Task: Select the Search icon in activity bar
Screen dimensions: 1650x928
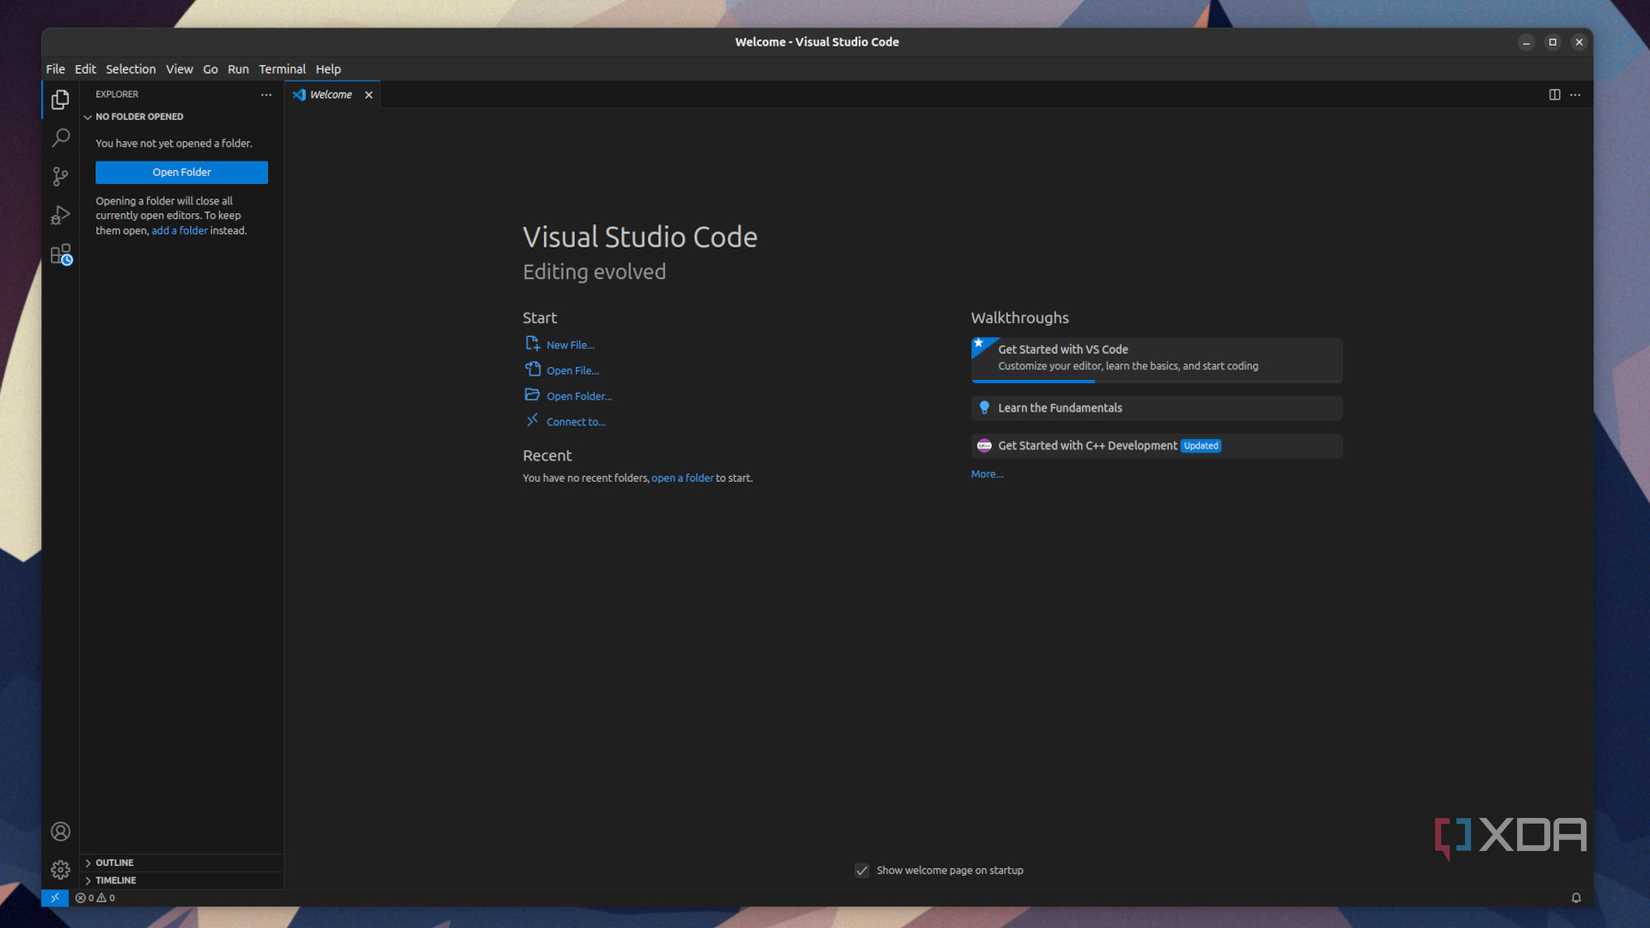Action: click(60, 137)
